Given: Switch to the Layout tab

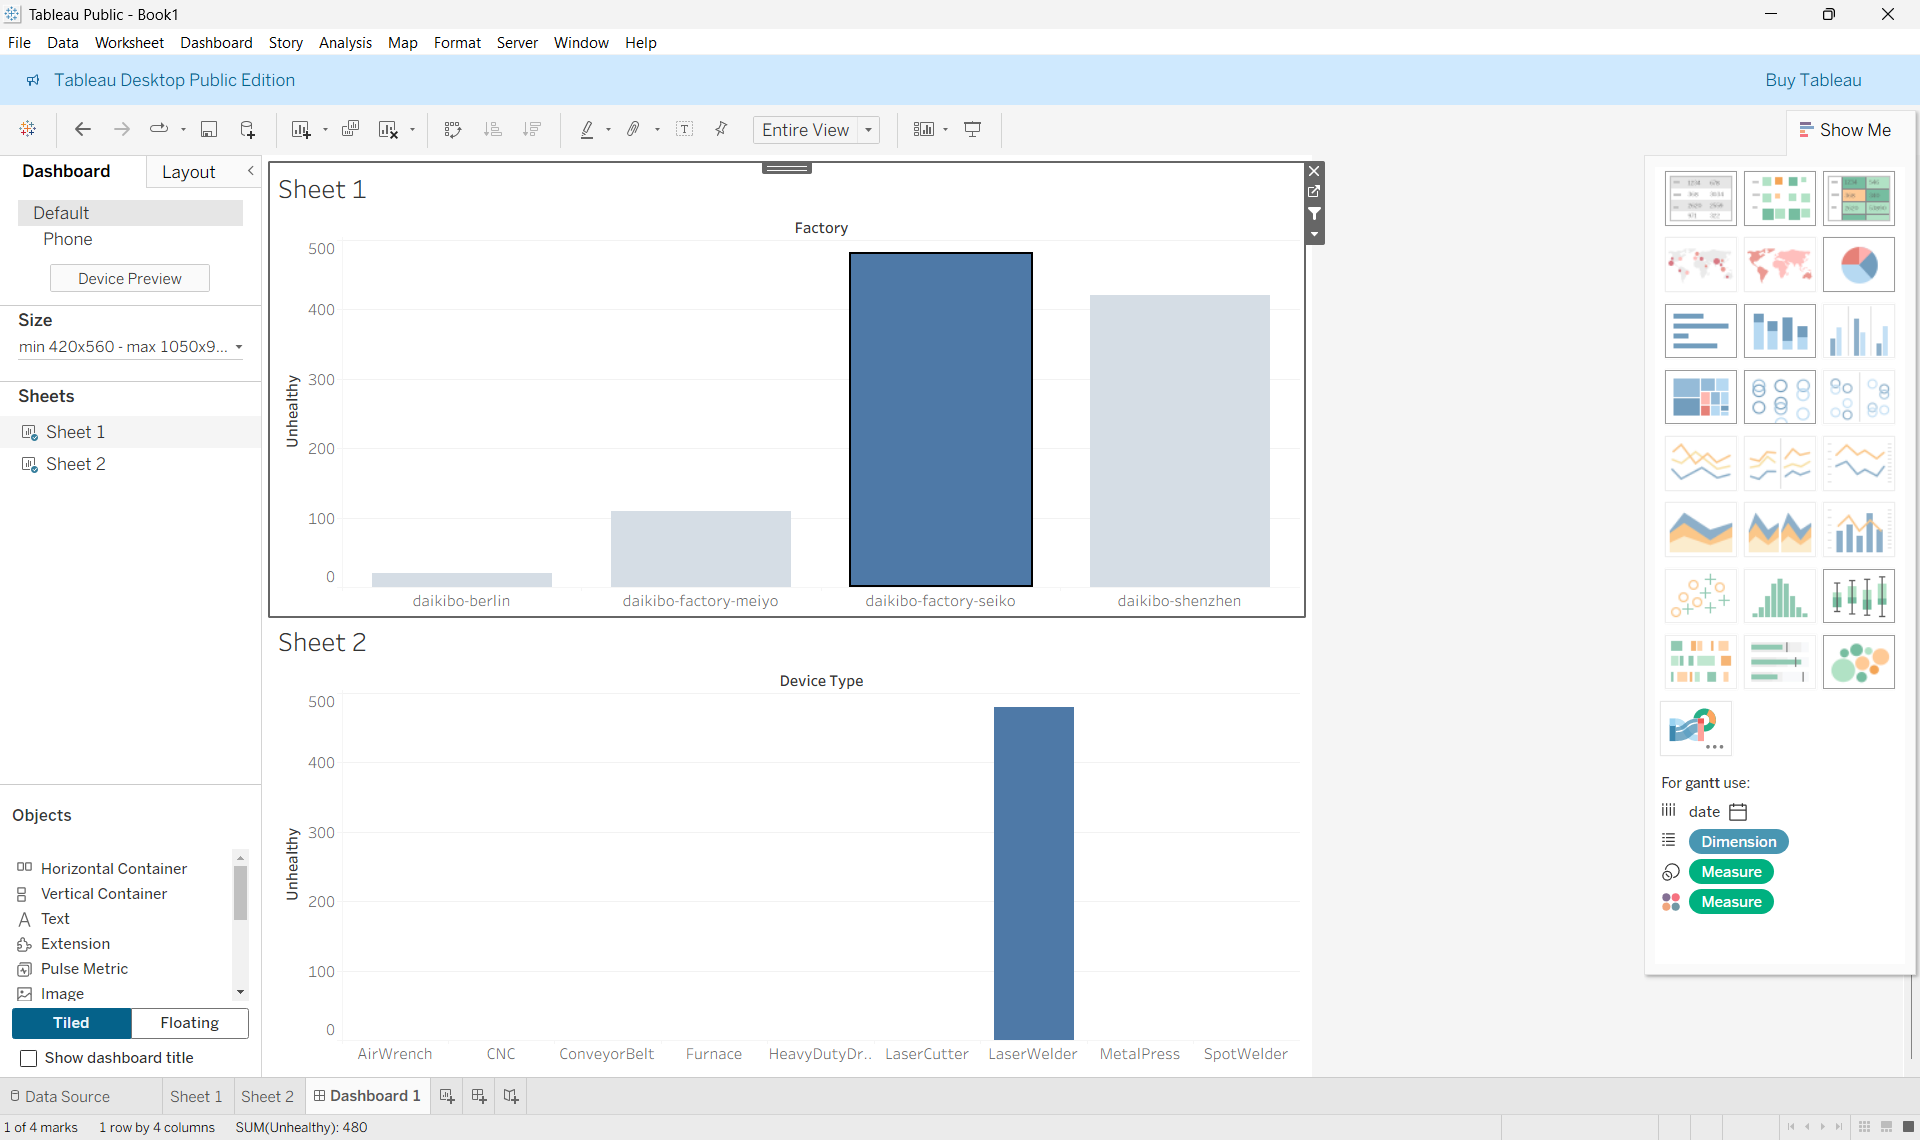Looking at the screenshot, I should click(x=189, y=172).
